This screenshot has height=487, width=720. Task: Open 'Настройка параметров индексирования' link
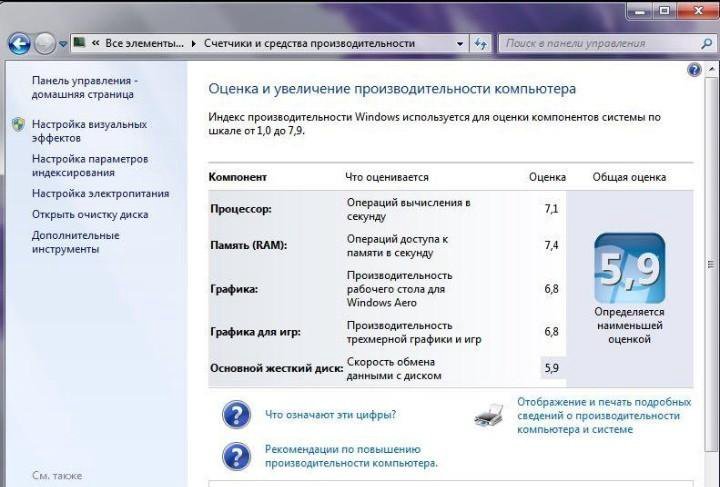[x=89, y=166]
